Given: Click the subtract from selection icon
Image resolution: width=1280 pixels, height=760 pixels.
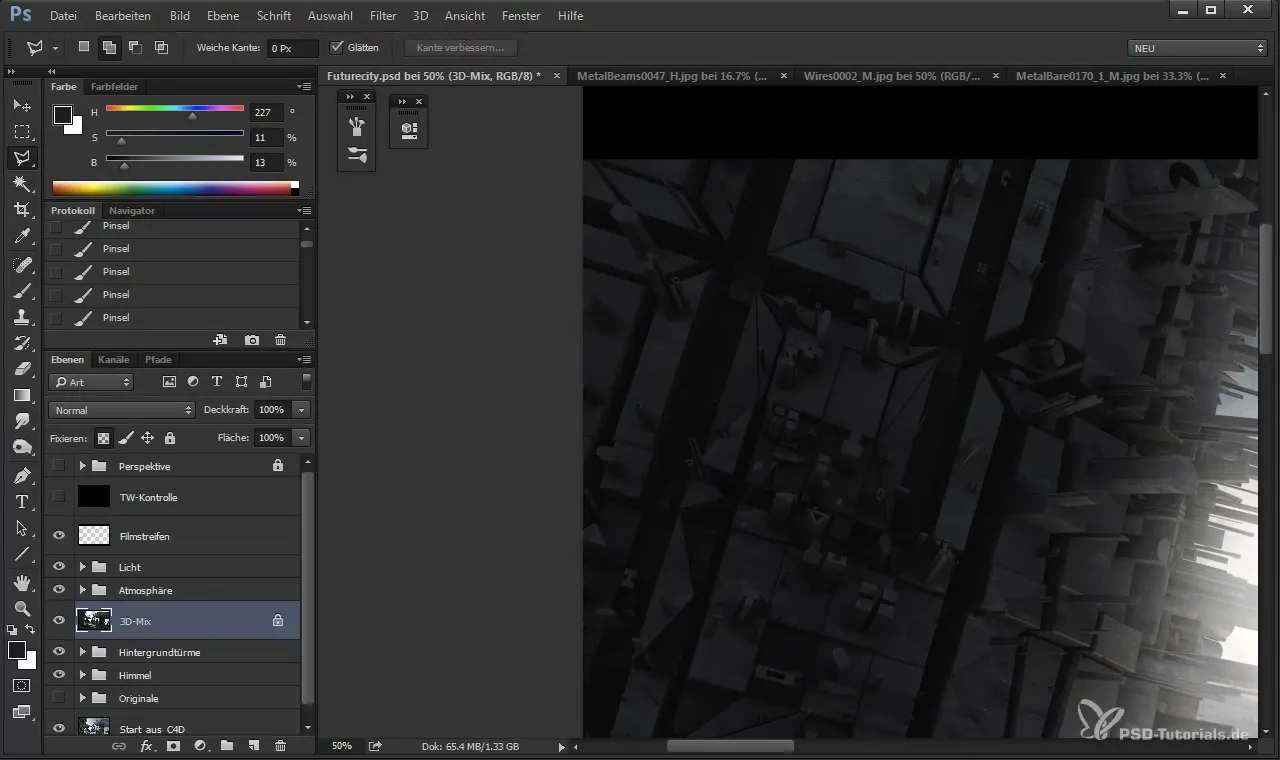Looking at the screenshot, I should (135, 47).
